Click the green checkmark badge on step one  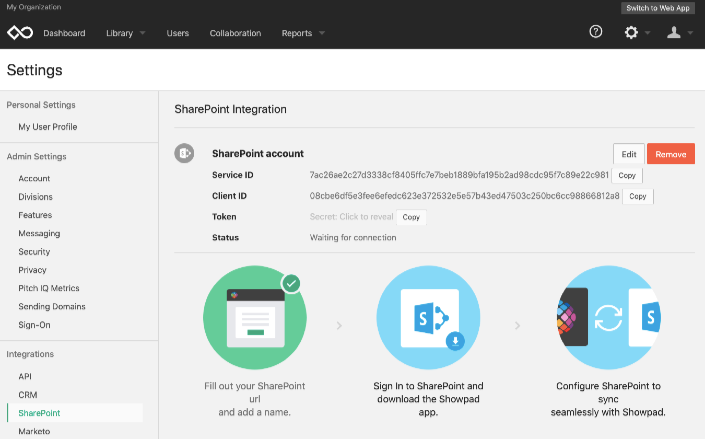[291, 283]
